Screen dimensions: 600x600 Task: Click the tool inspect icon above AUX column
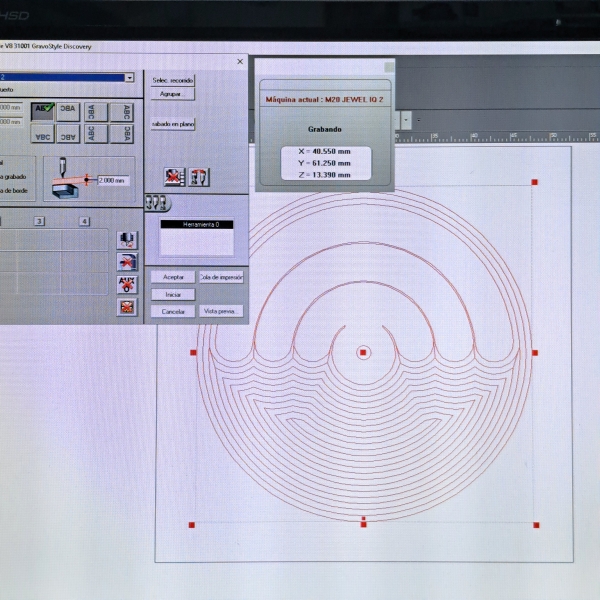(127, 239)
